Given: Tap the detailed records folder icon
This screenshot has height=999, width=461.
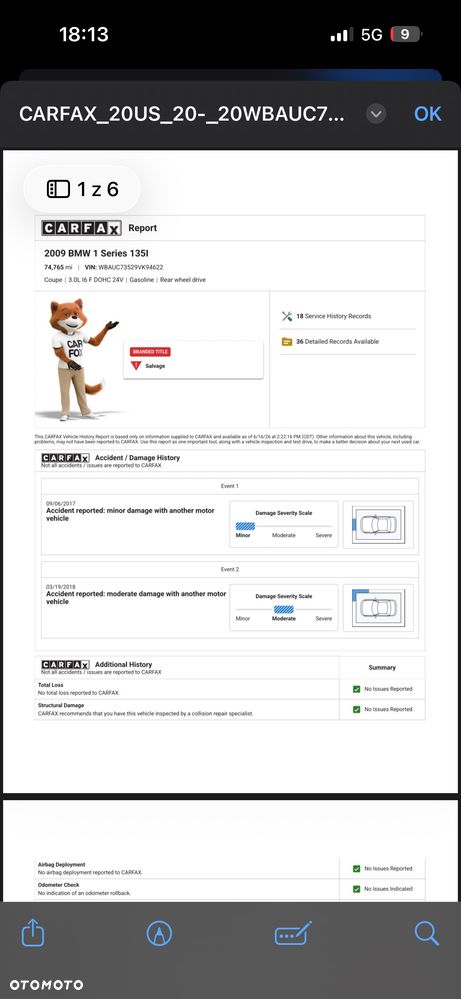Looking at the screenshot, I should tap(287, 341).
